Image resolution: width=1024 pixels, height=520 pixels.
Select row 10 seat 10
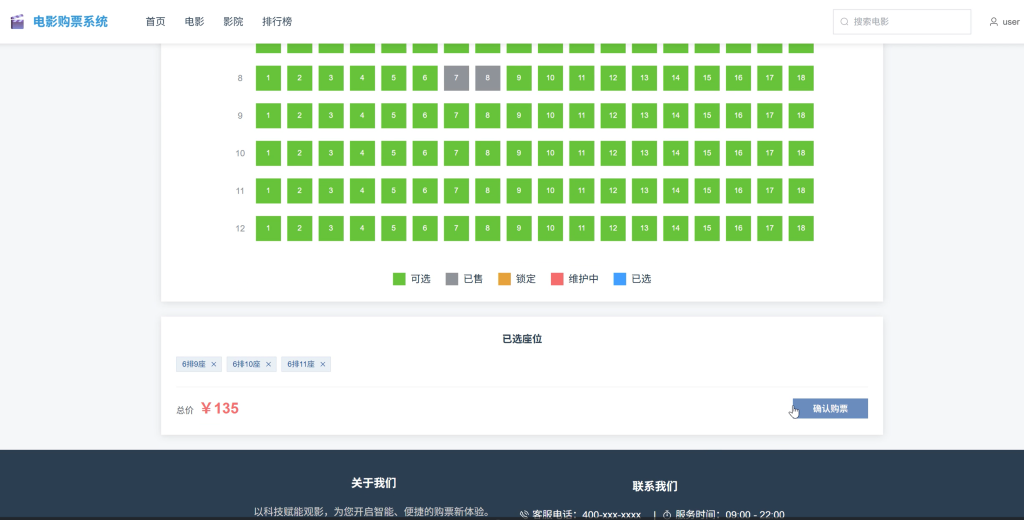click(x=551, y=154)
